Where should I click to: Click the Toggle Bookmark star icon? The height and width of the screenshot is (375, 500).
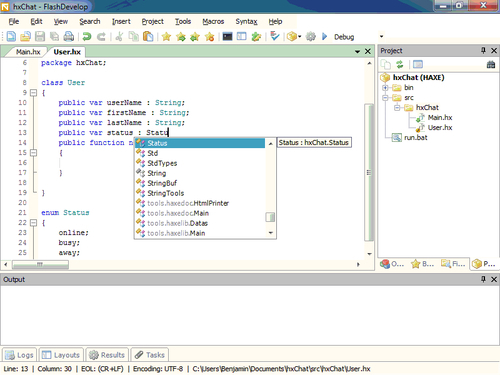[x=166, y=36]
